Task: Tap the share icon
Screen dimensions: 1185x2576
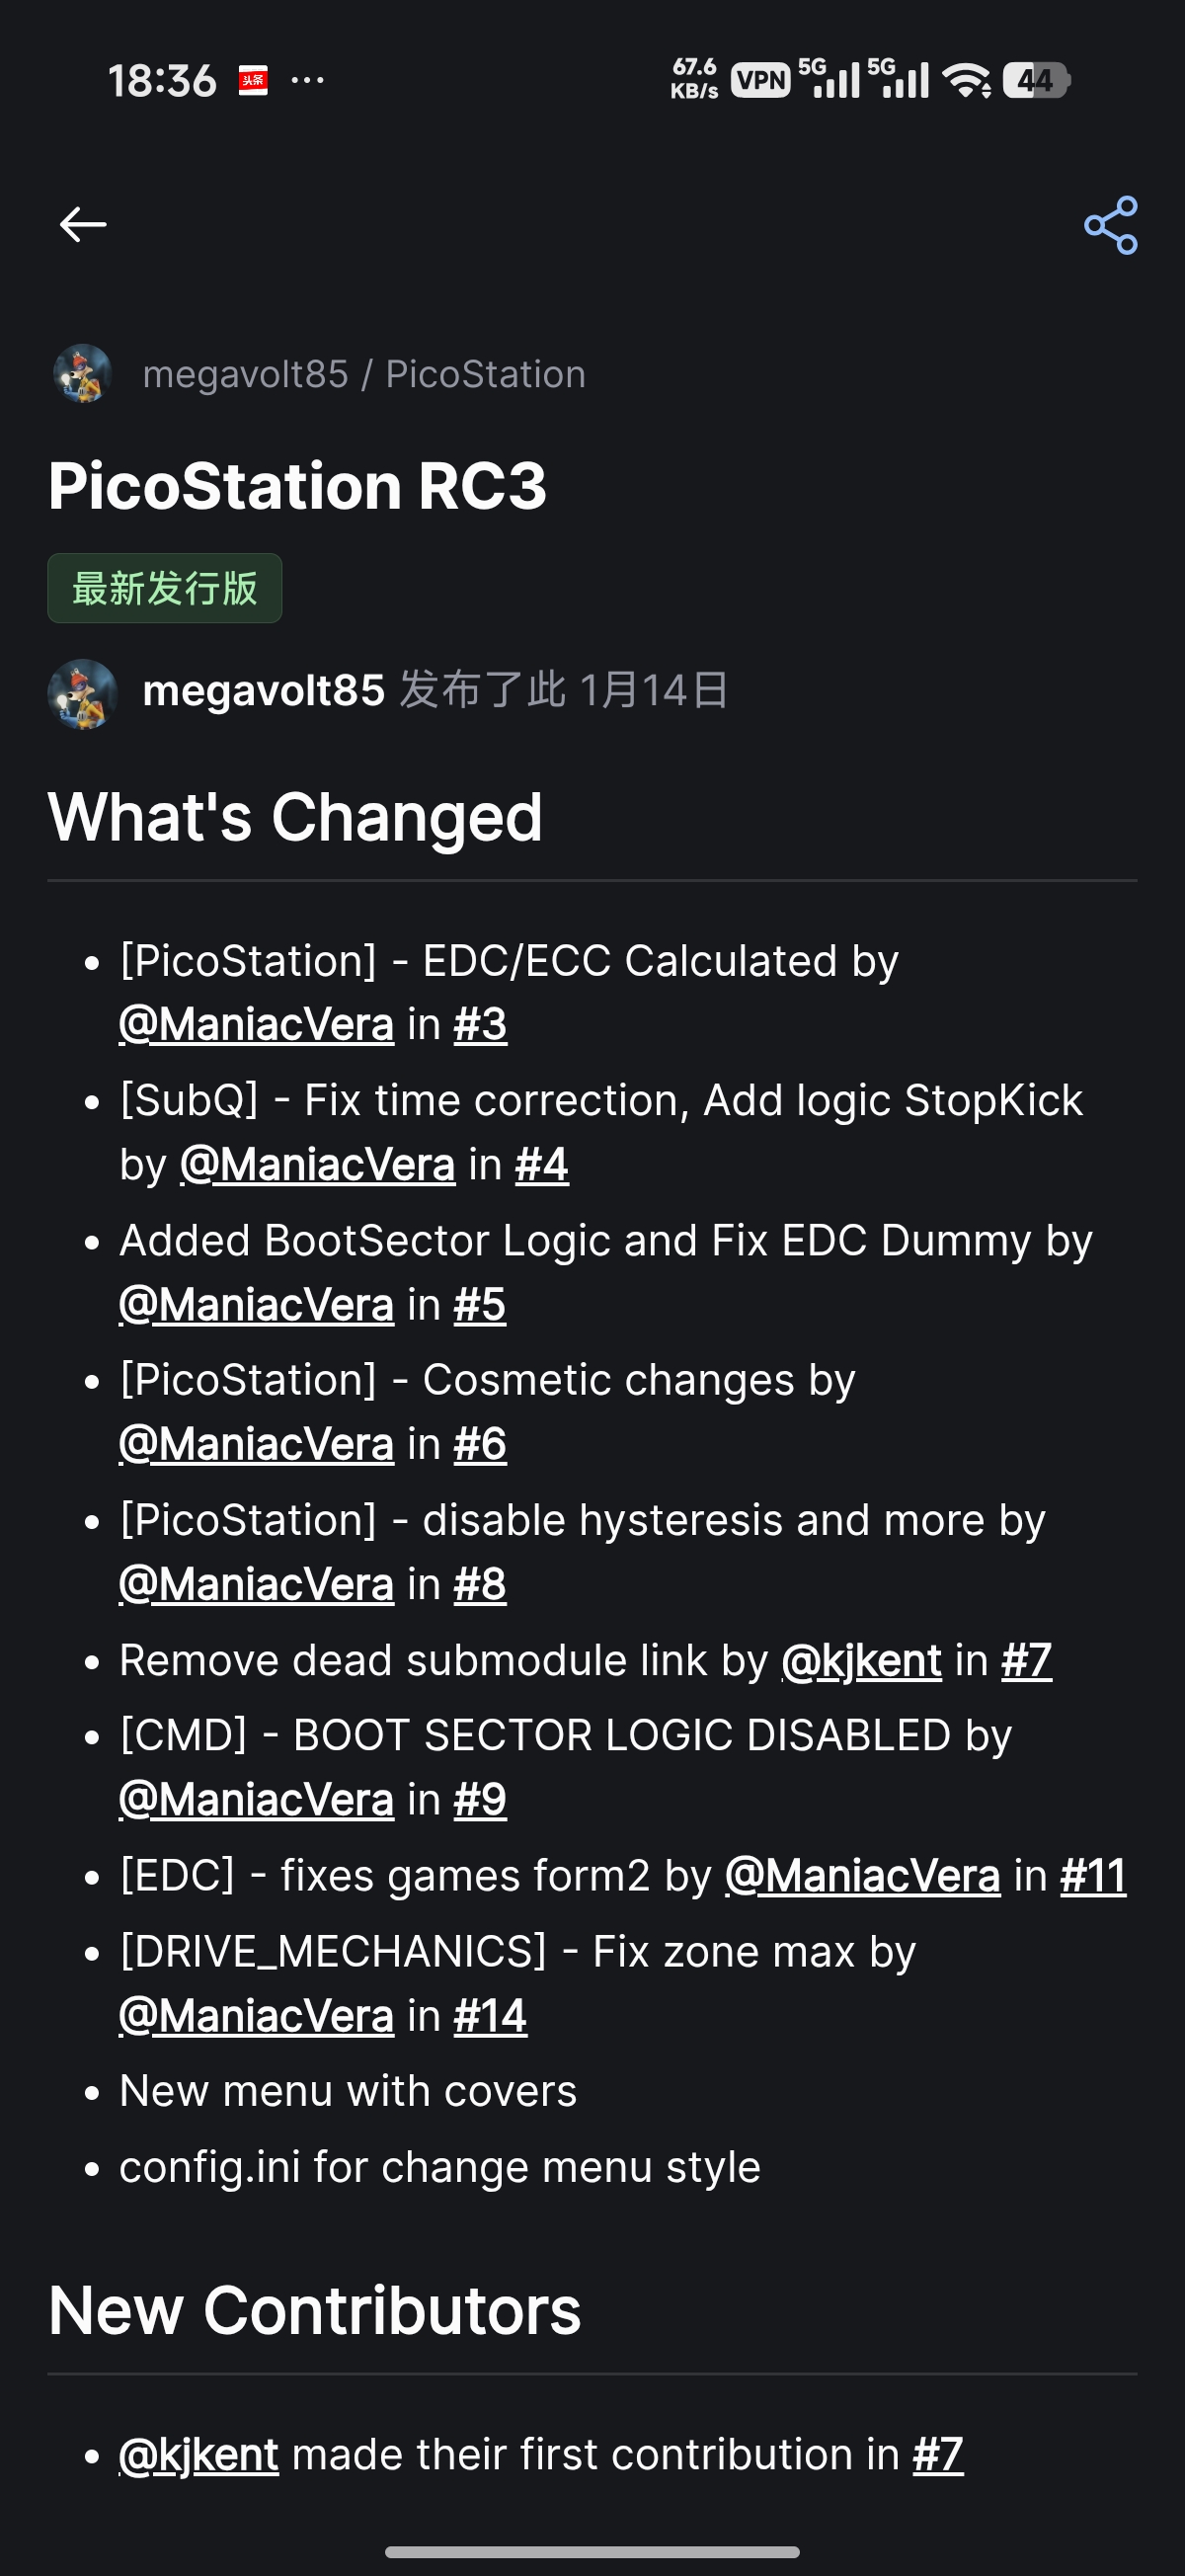Action: tap(1110, 225)
